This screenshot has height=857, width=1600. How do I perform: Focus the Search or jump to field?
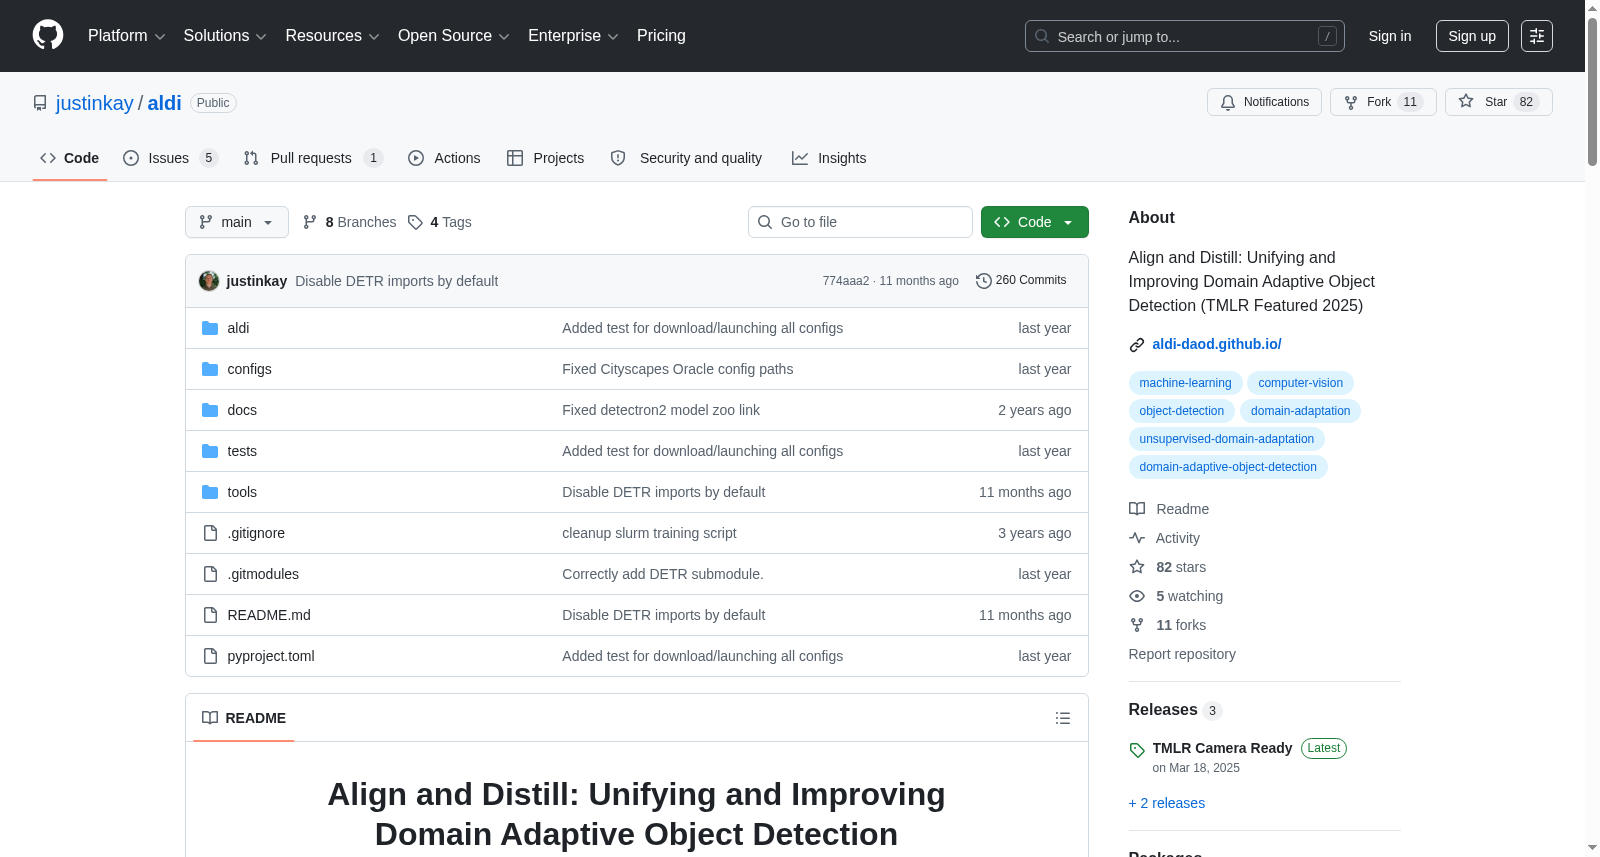[x=1185, y=36]
